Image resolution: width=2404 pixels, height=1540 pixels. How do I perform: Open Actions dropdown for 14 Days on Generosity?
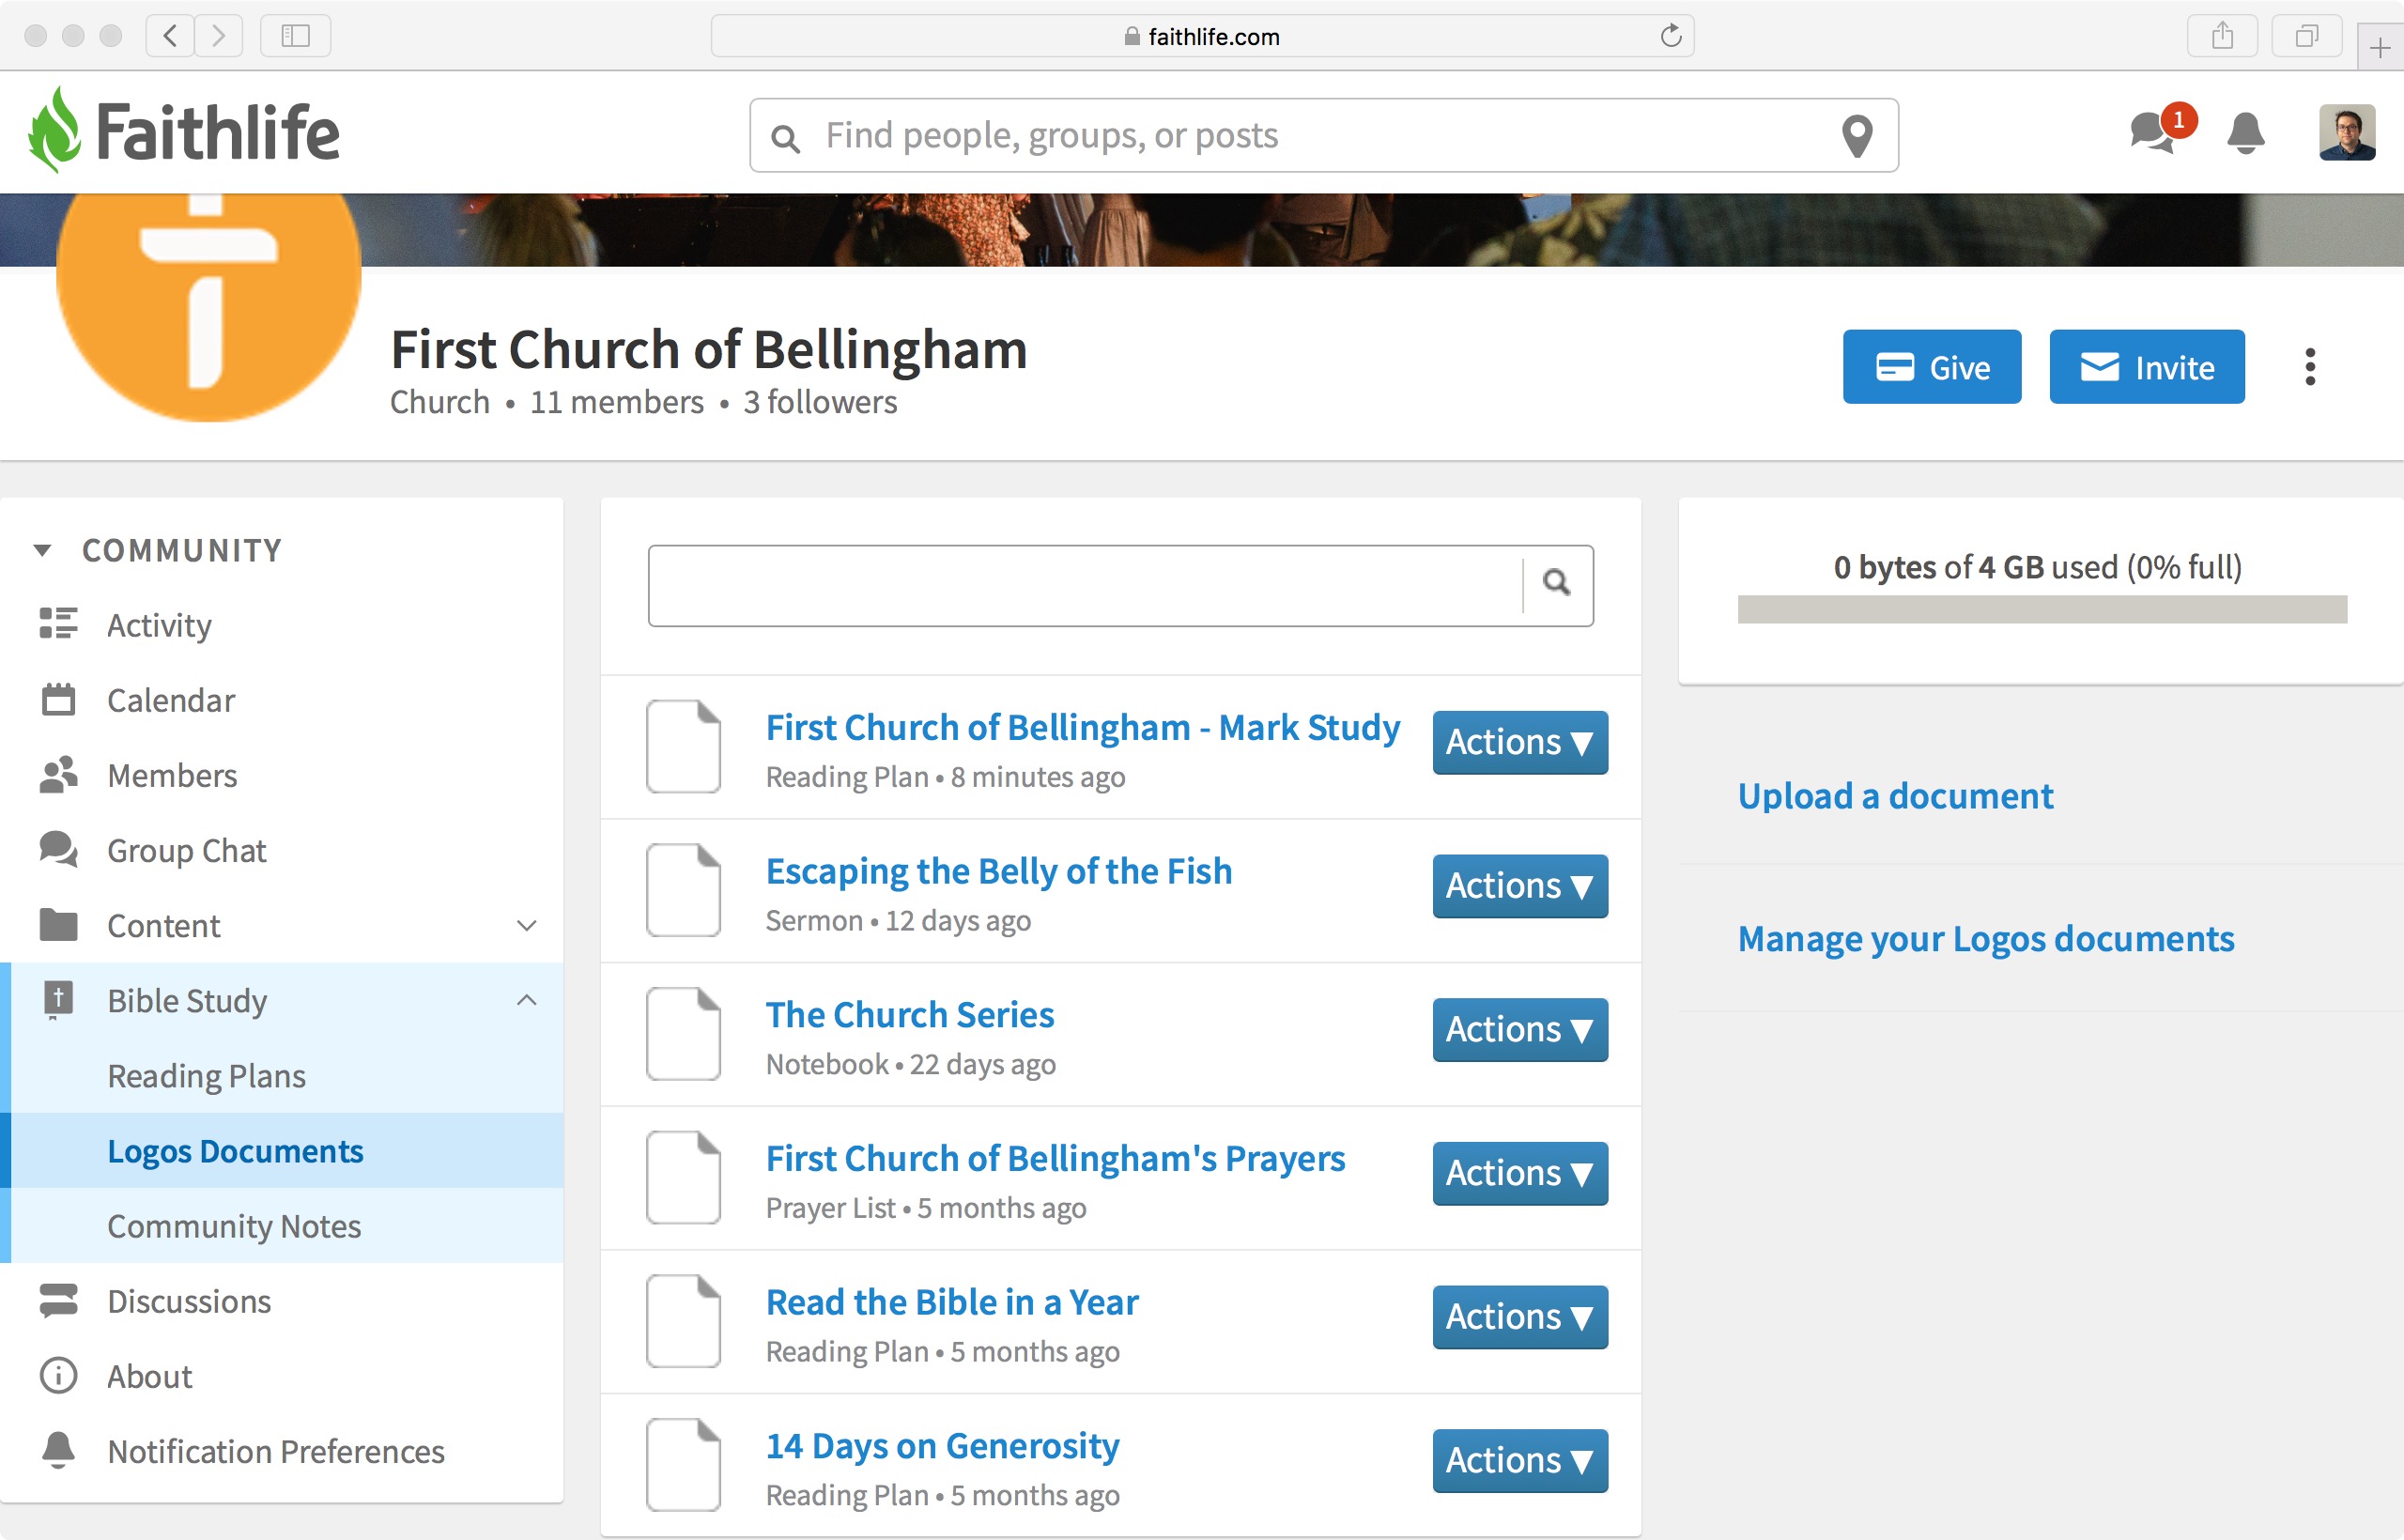pyautogui.click(x=1520, y=1461)
